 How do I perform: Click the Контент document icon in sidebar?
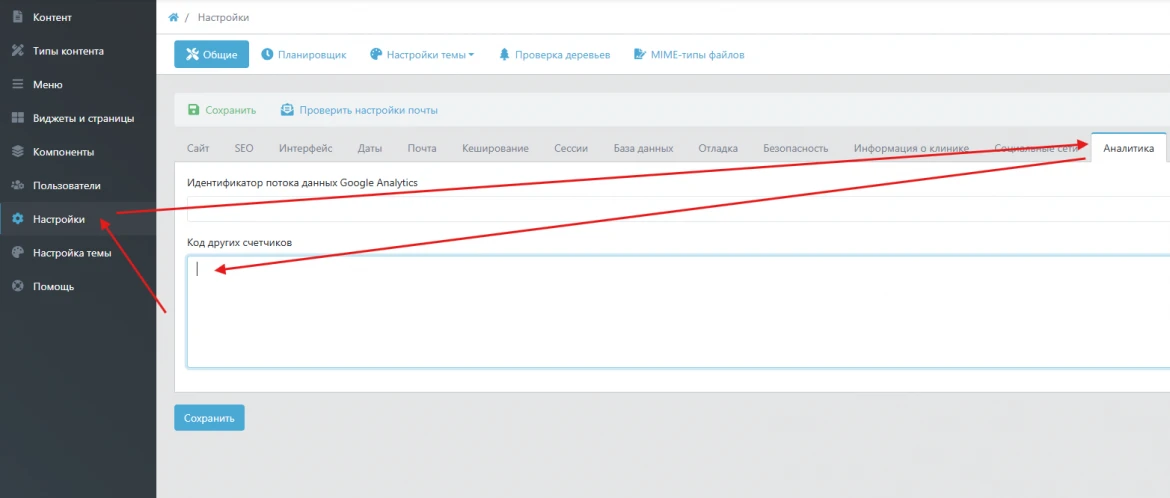coord(17,17)
